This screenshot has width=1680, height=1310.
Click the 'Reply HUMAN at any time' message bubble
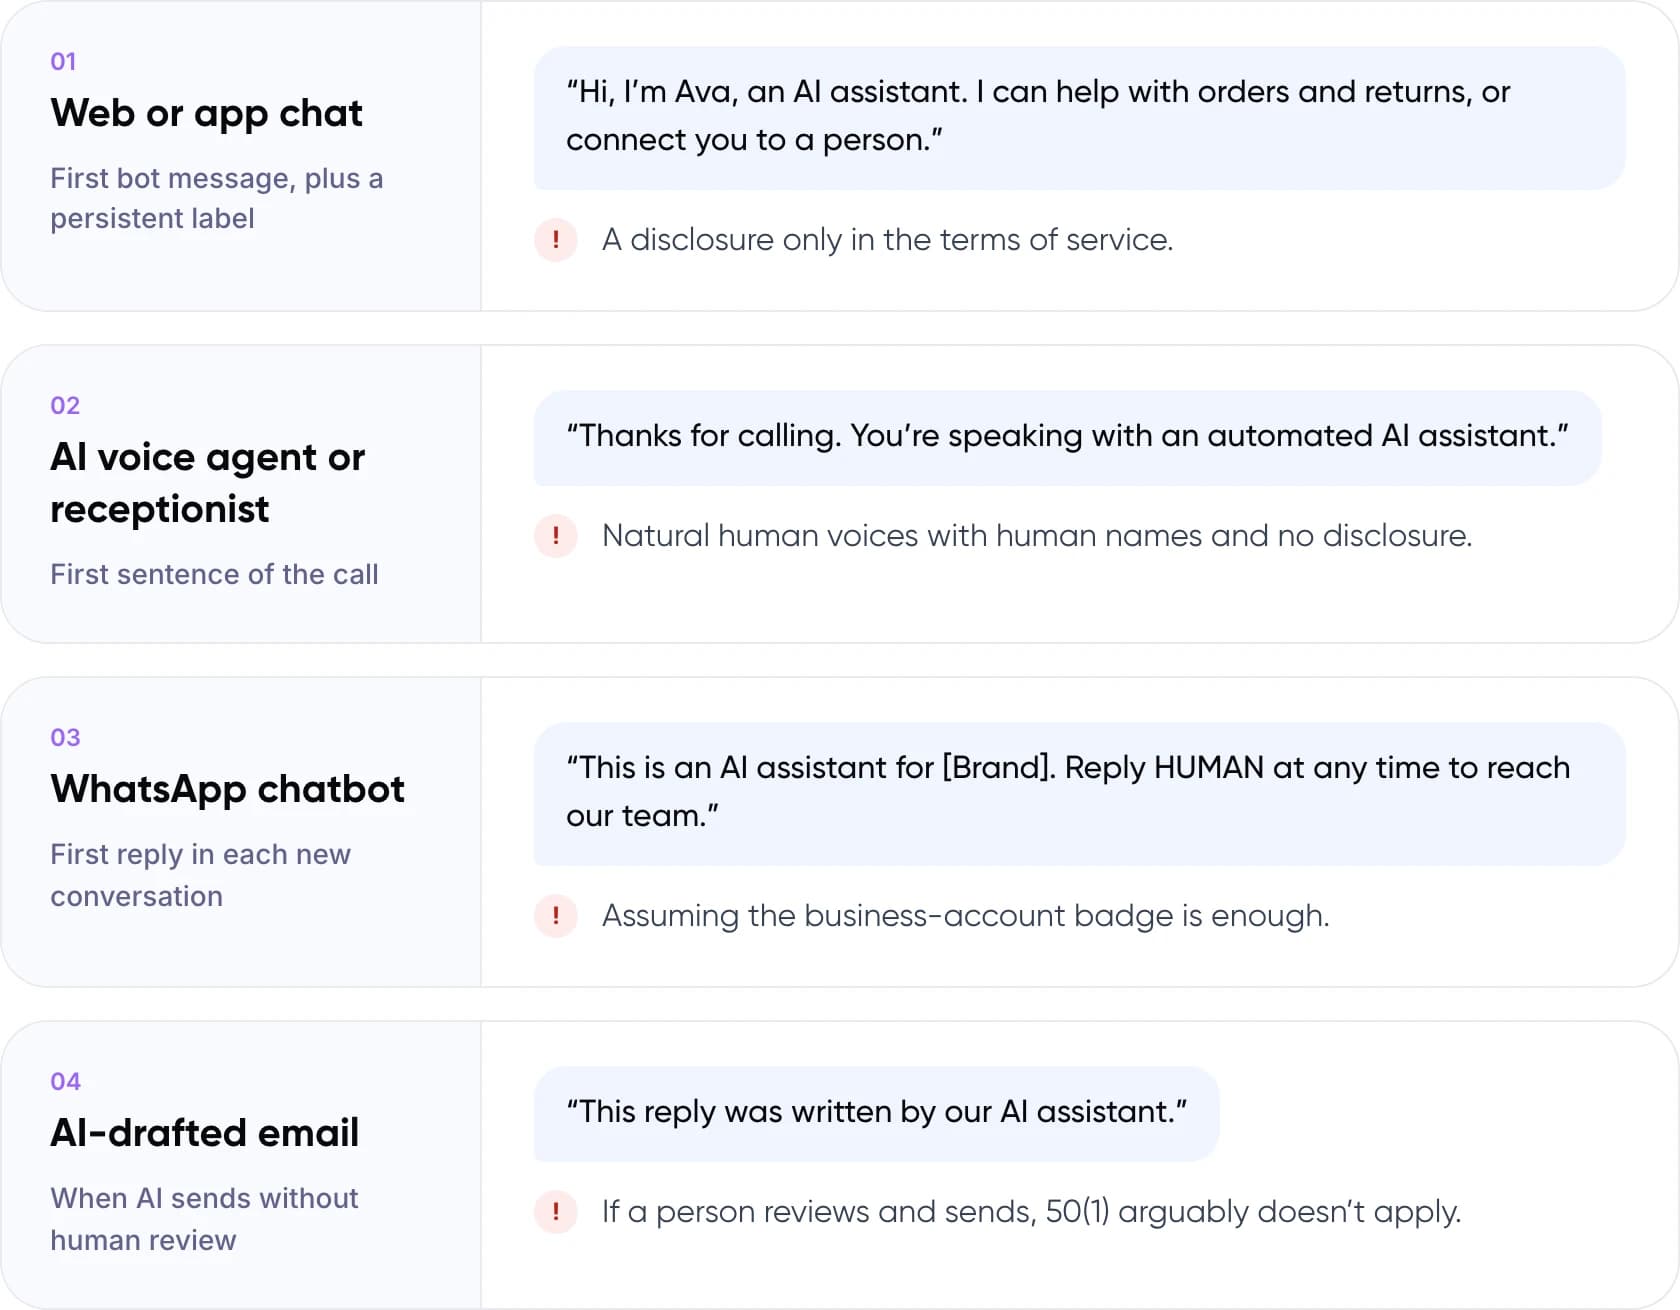click(x=1079, y=794)
